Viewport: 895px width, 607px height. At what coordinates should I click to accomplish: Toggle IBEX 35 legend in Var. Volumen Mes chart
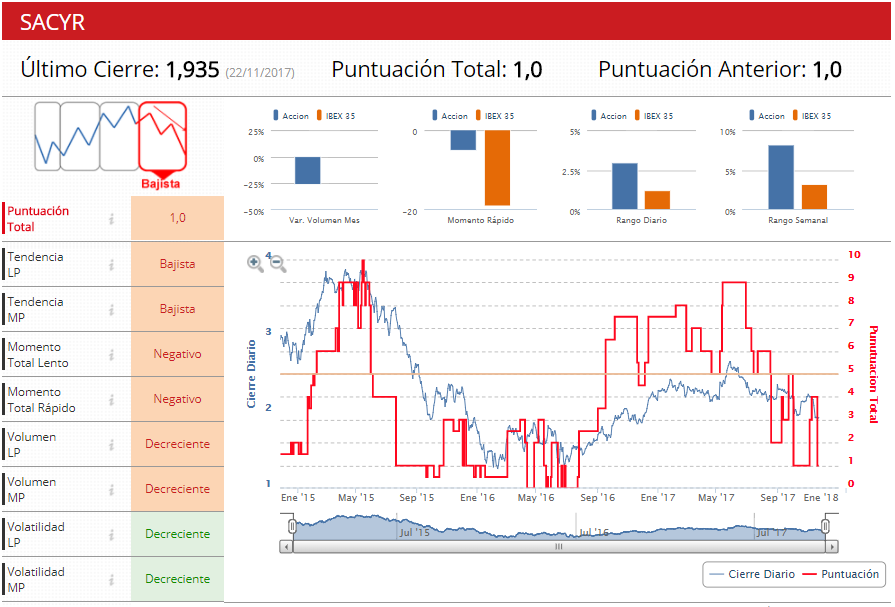click(x=336, y=116)
